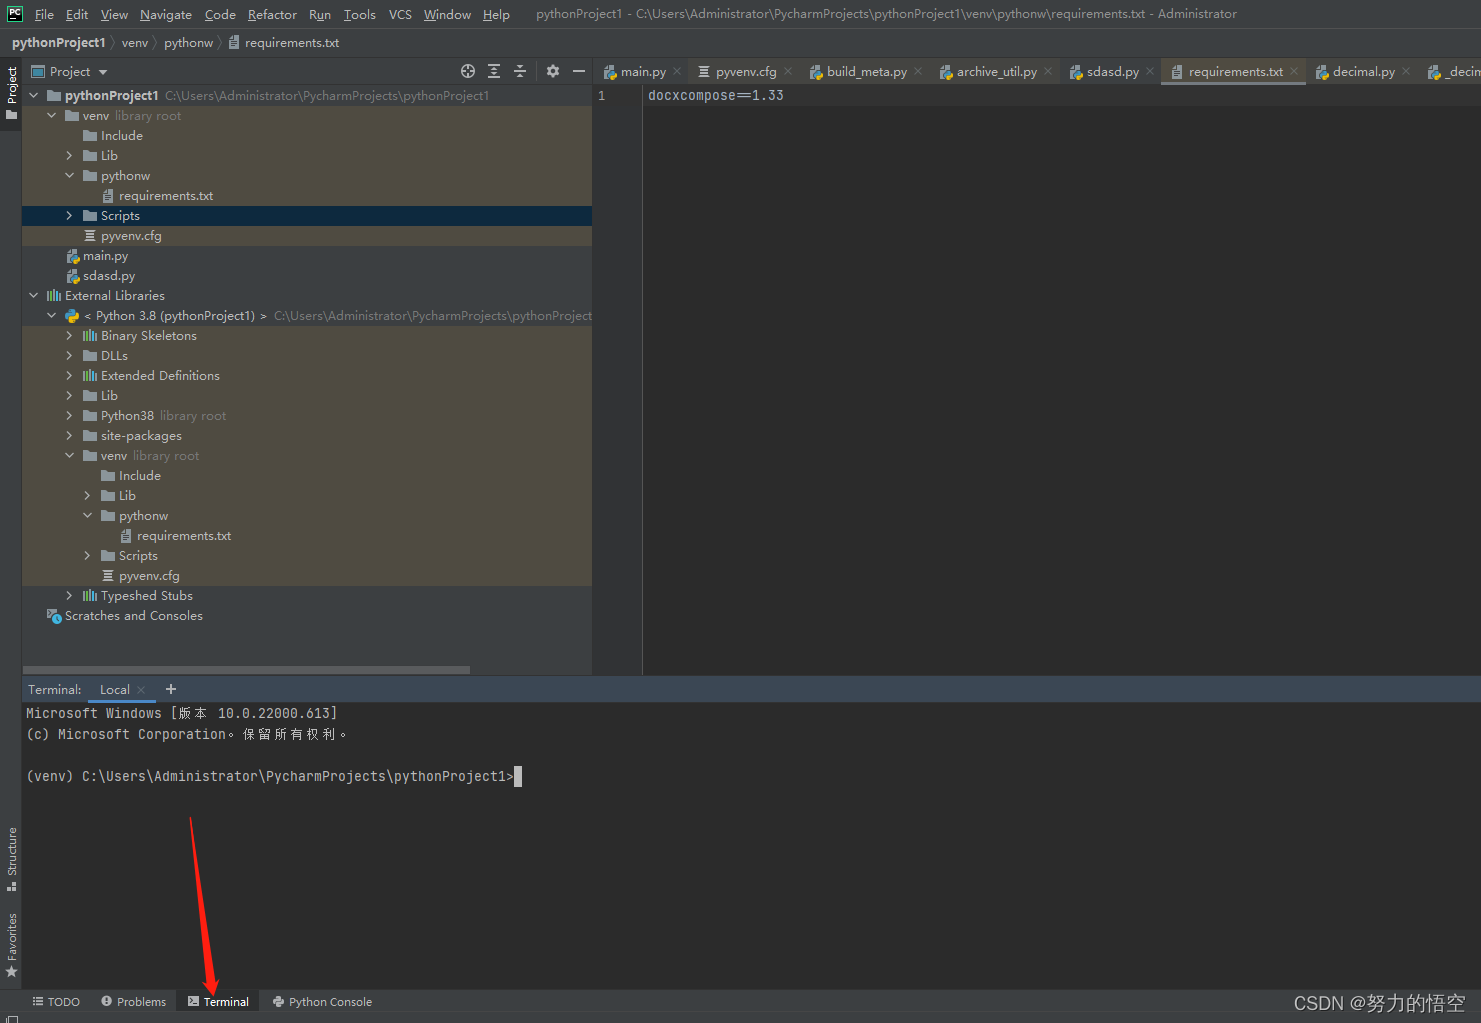
Task: Expand all nodes in Project tree
Action: 493,71
